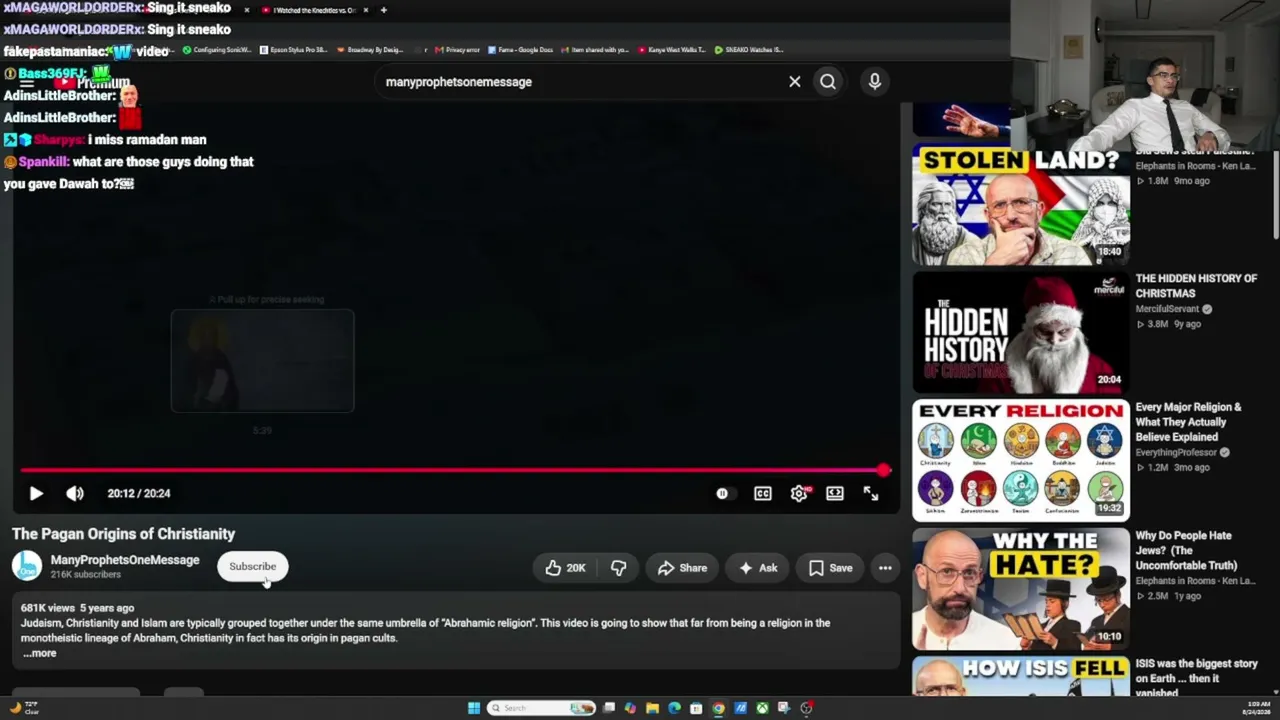Open Microsoft Edge from the taskbar

point(674,708)
